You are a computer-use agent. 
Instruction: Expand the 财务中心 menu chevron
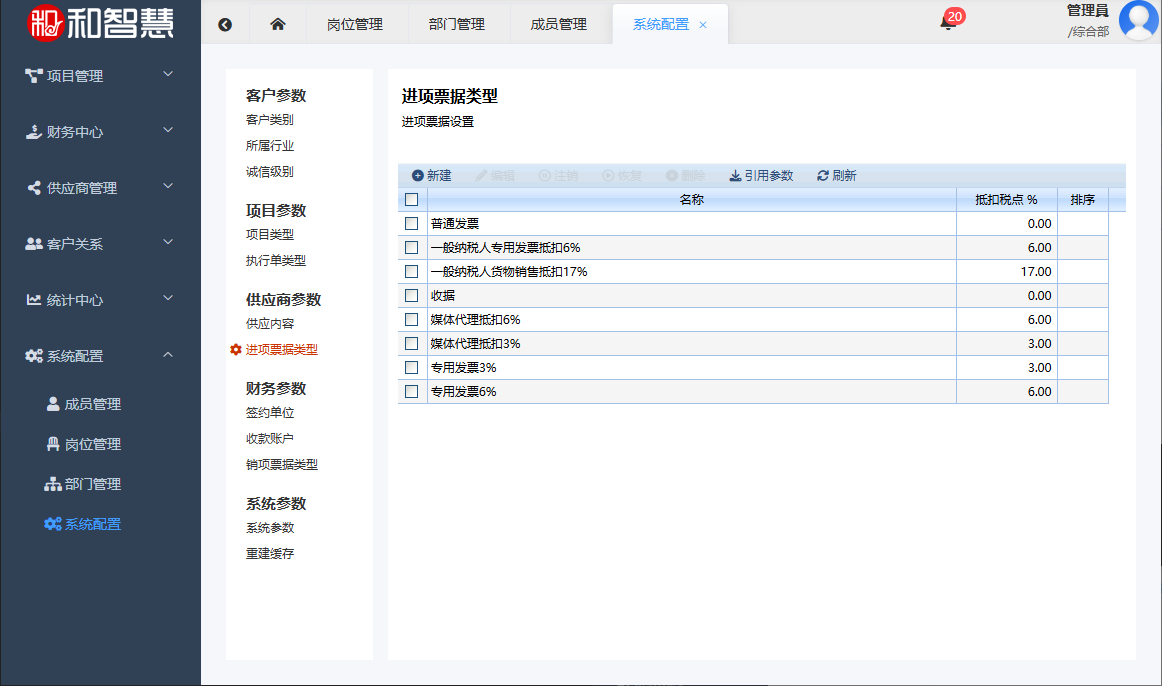point(168,130)
